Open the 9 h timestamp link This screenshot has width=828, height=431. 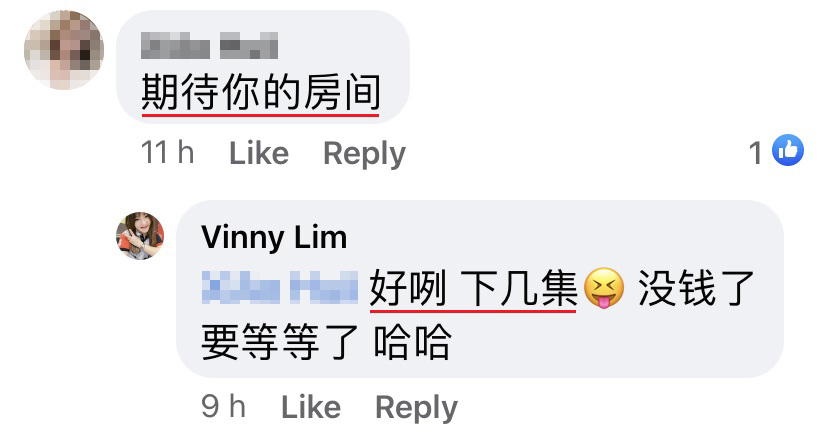click(x=223, y=407)
